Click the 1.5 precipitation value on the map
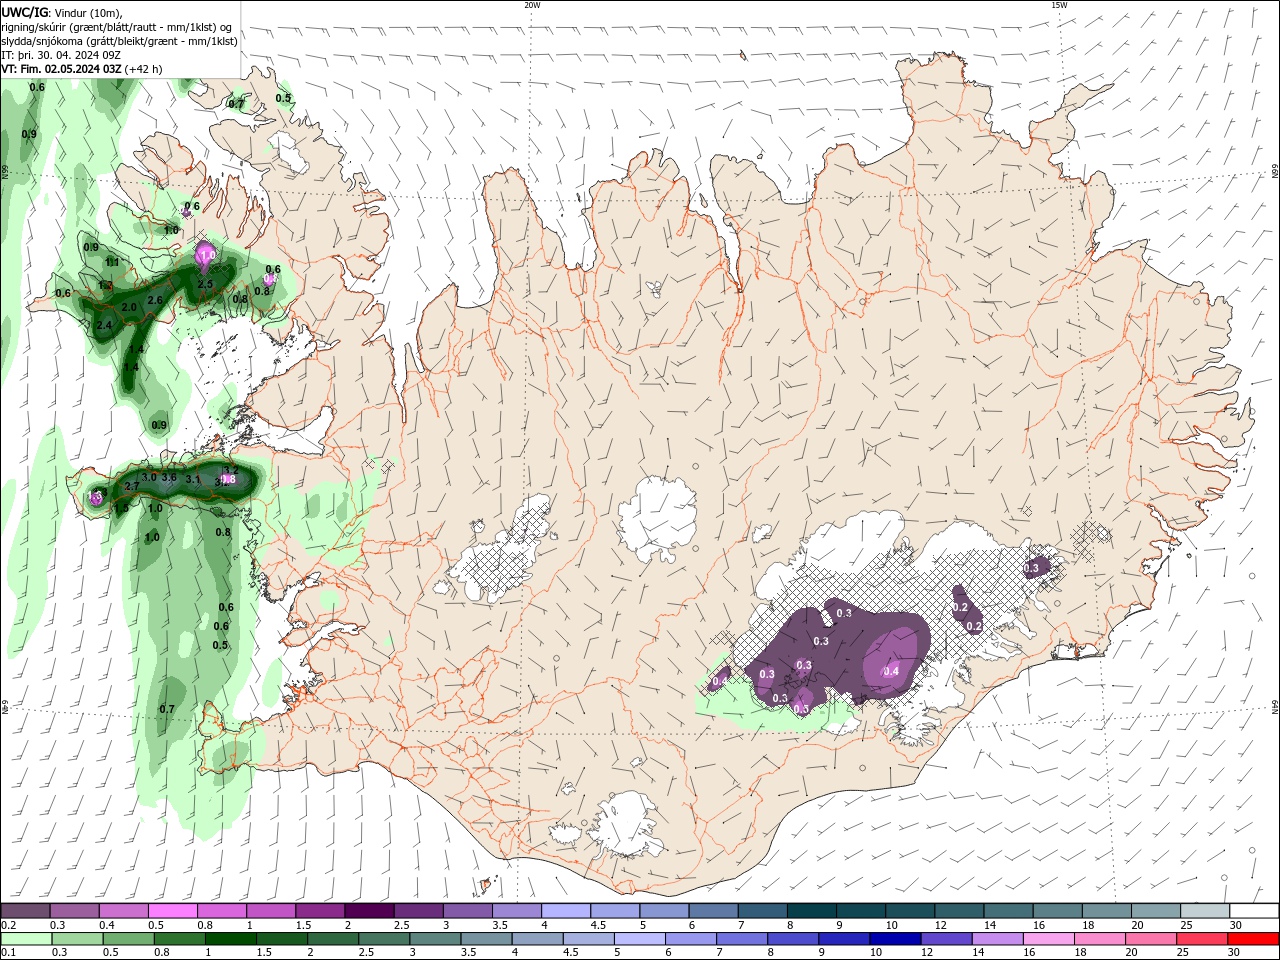The width and height of the screenshot is (1280, 960). [x=121, y=508]
